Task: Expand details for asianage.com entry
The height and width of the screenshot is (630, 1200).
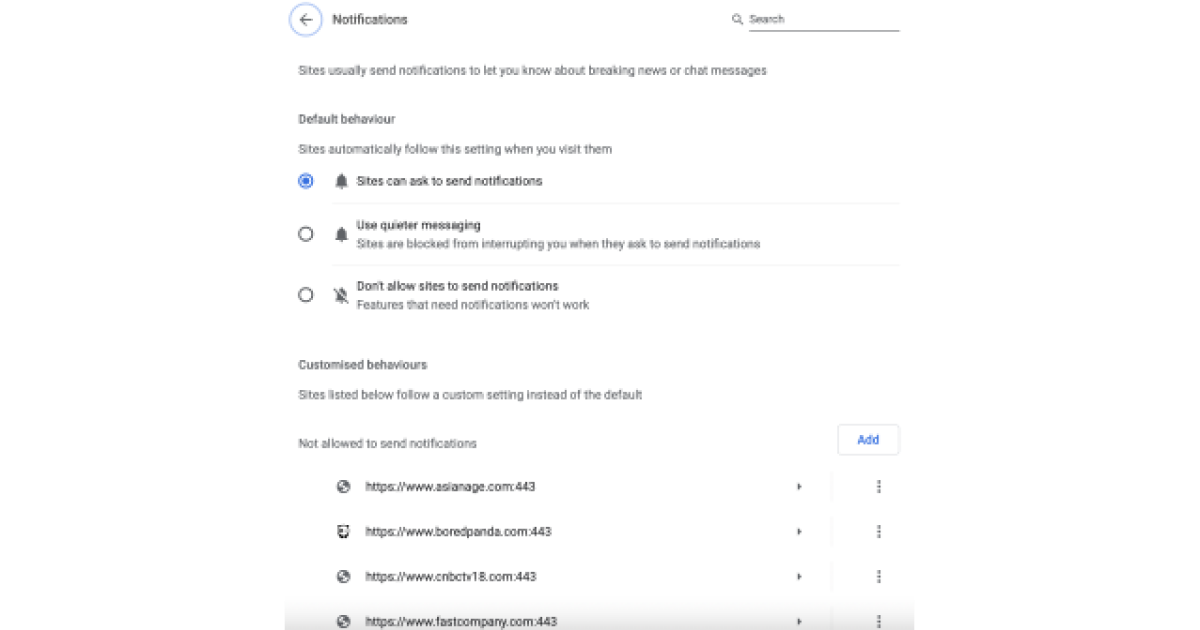Action: [799, 486]
